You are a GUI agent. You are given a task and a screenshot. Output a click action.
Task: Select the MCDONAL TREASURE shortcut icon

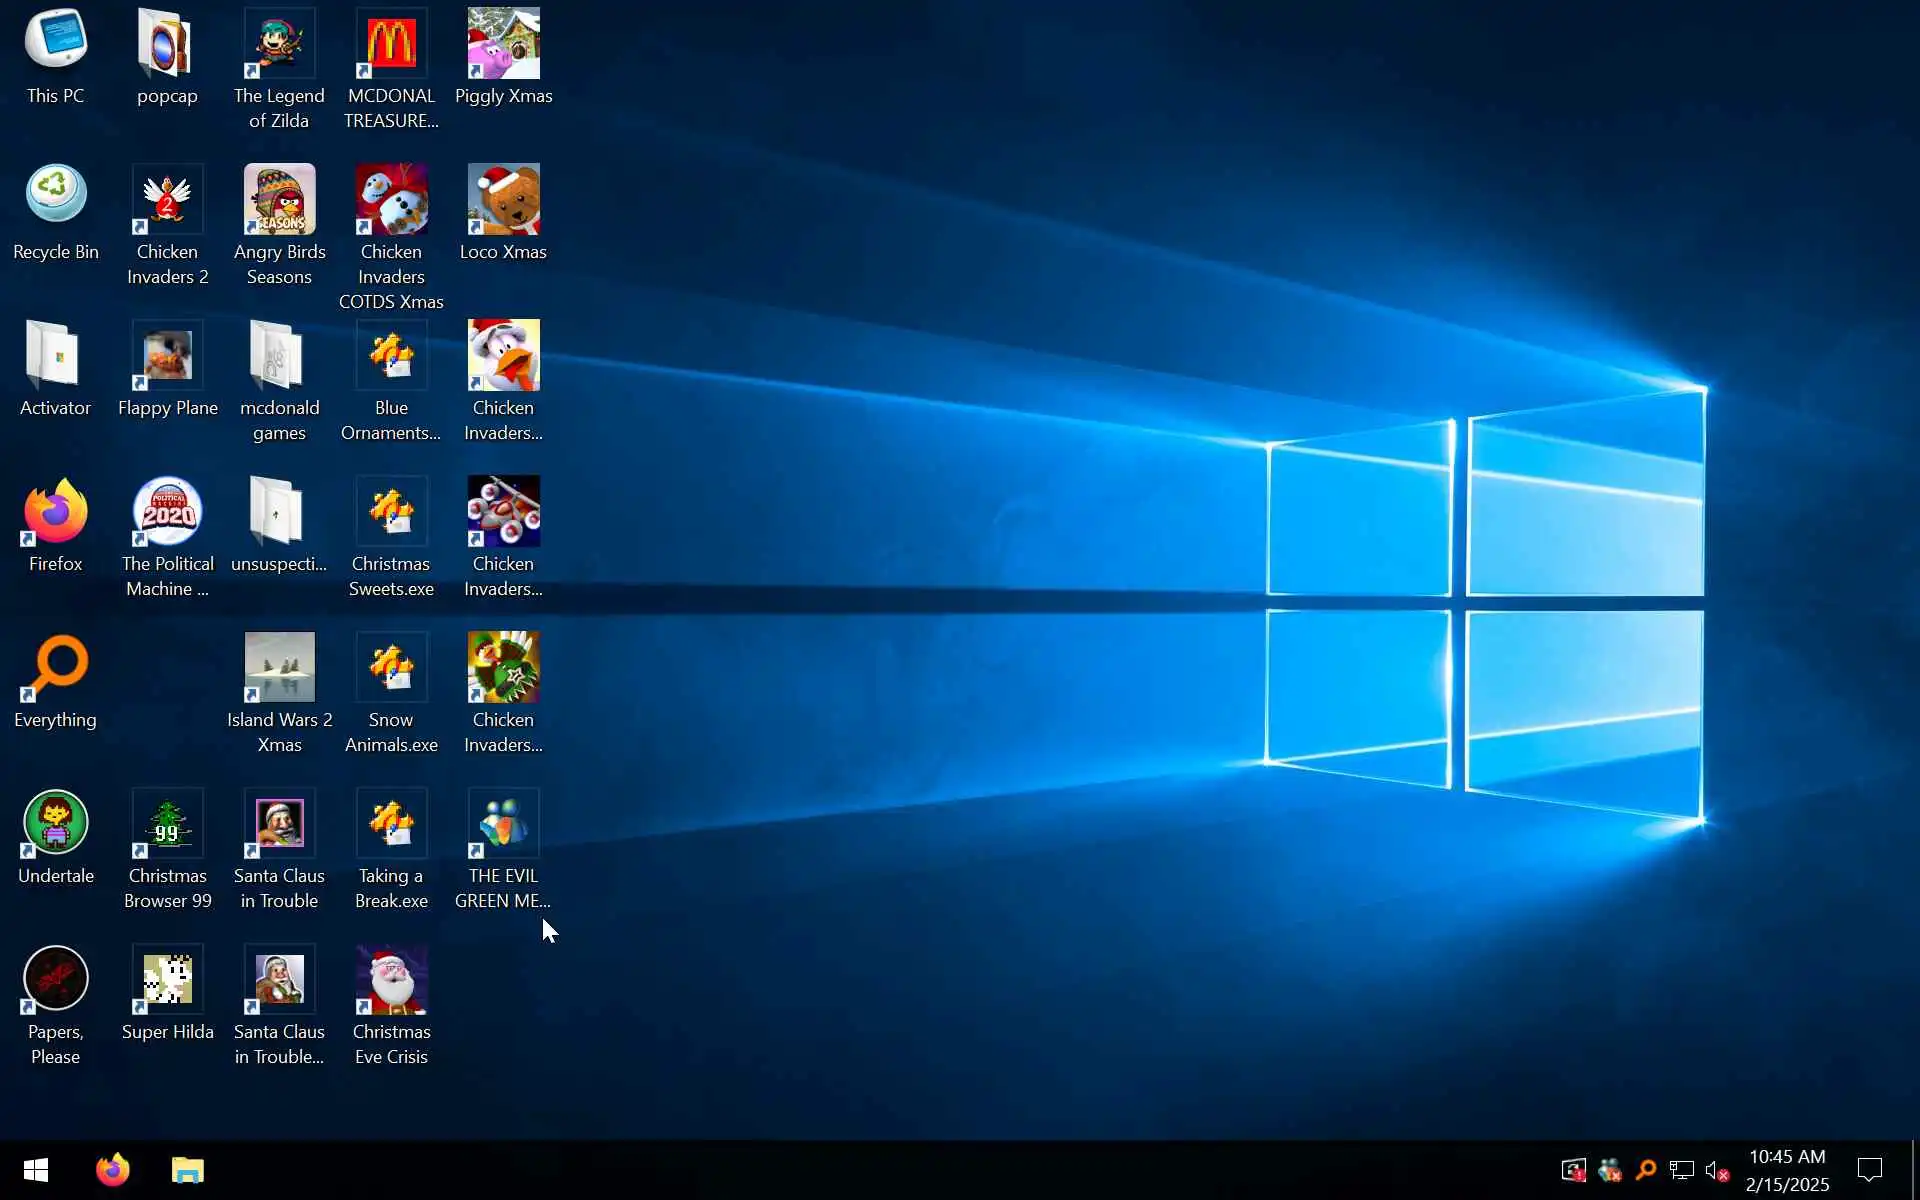[391, 44]
